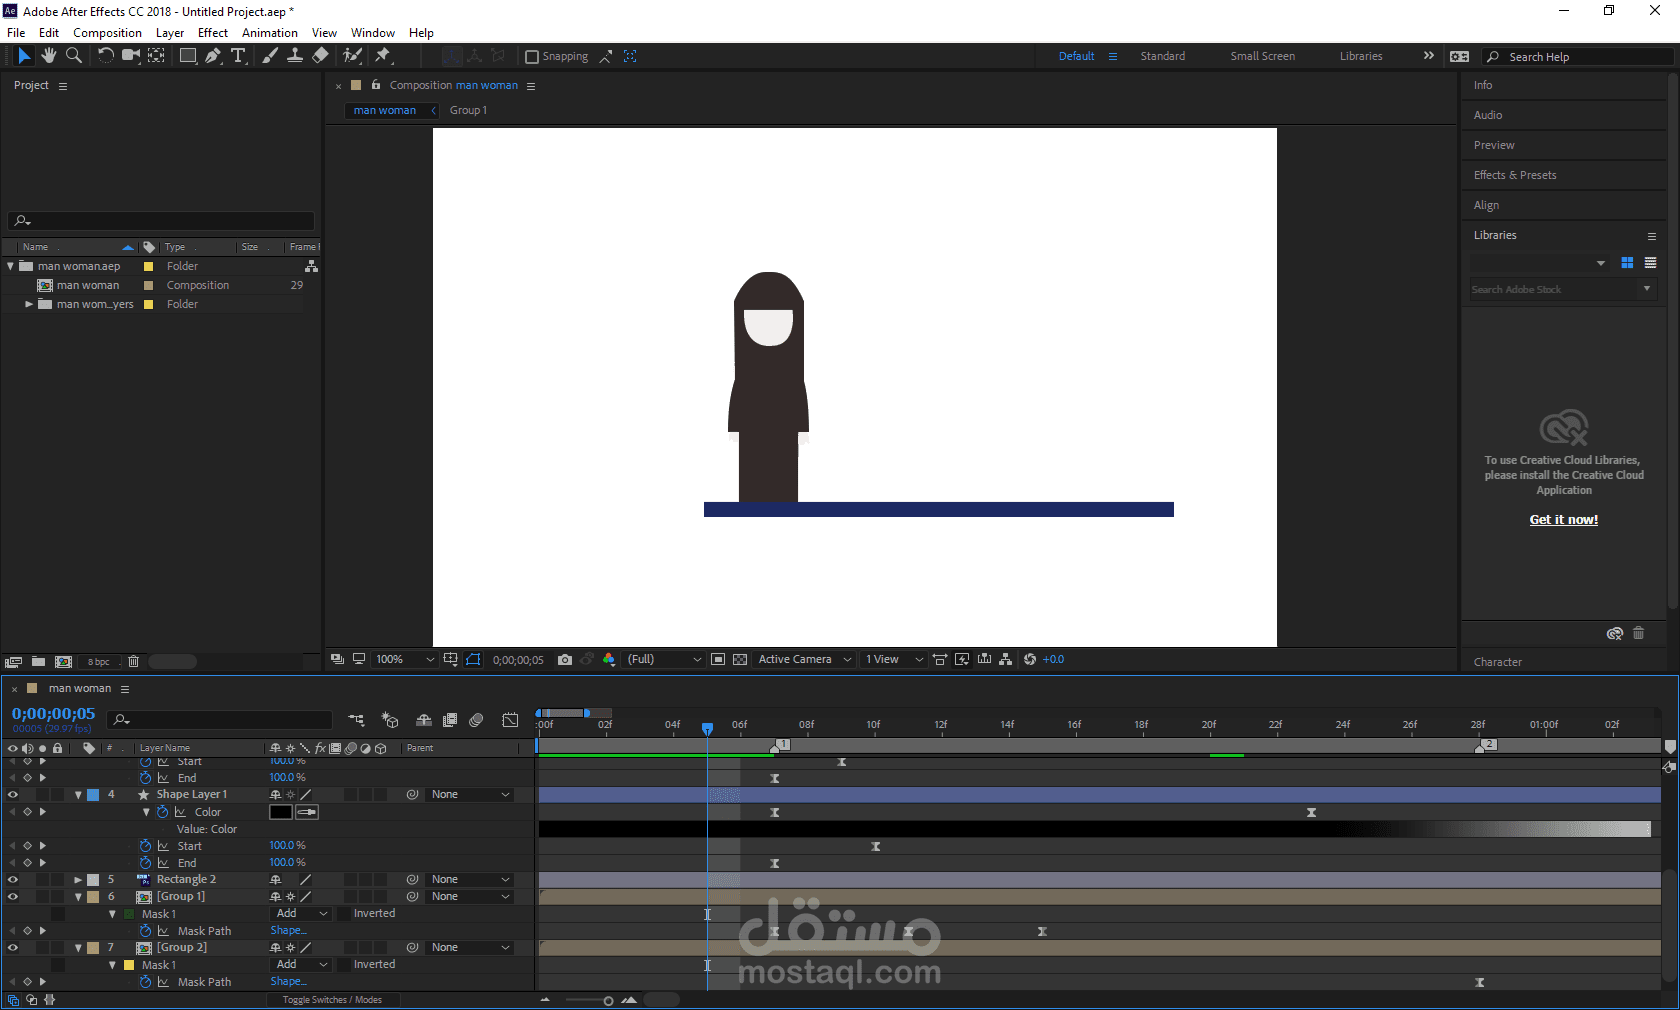Open Group 1 Mask Path Shape link
This screenshot has width=1680, height=1010.
[288, 931]
